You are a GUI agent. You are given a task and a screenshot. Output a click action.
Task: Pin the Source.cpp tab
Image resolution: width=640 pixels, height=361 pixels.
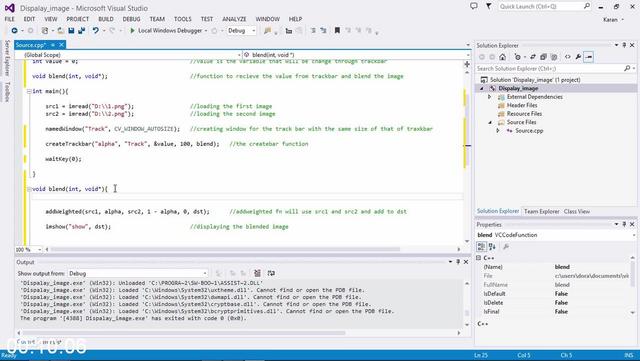pyautogui.click(x=53, y=45)
